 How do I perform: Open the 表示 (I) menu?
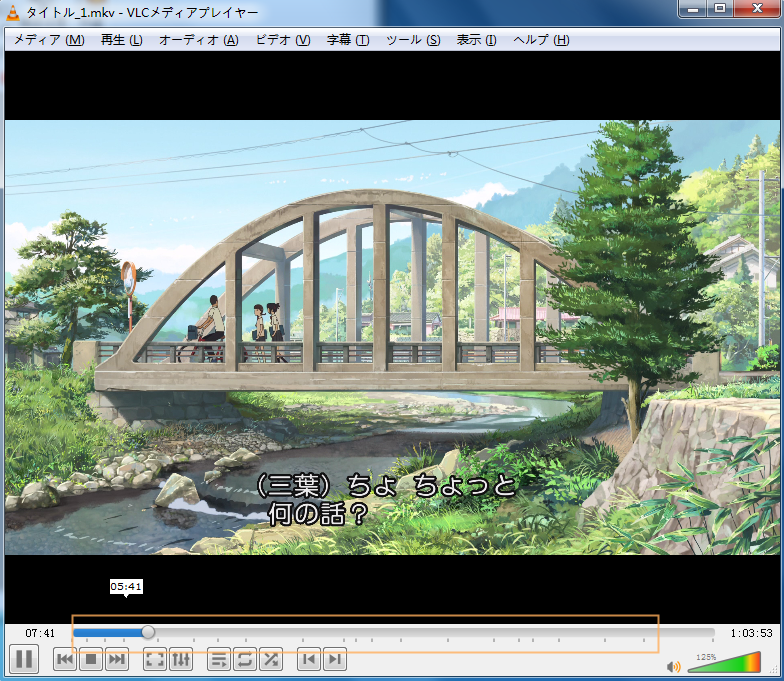tap(476, 40)
